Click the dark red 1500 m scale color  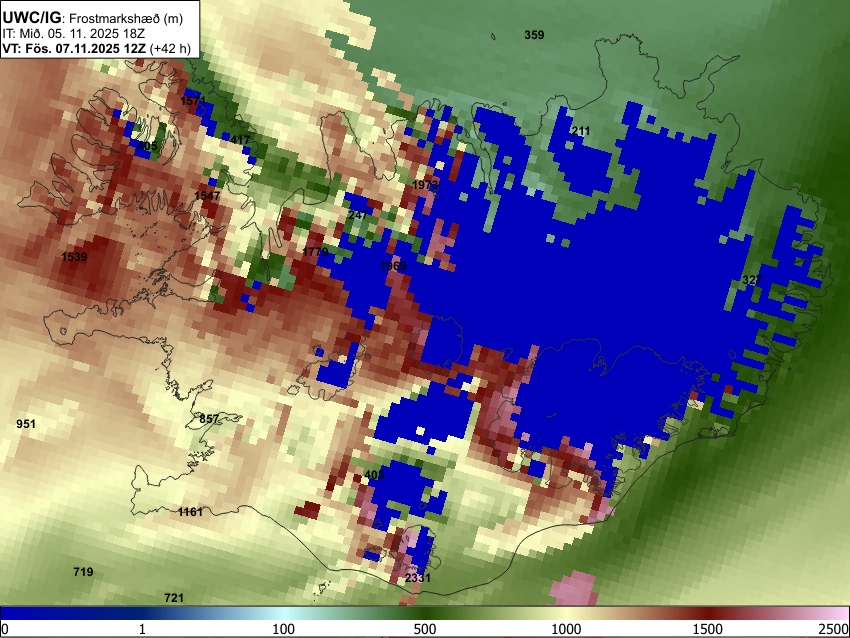pyautogui.click(x=708, y=613)
